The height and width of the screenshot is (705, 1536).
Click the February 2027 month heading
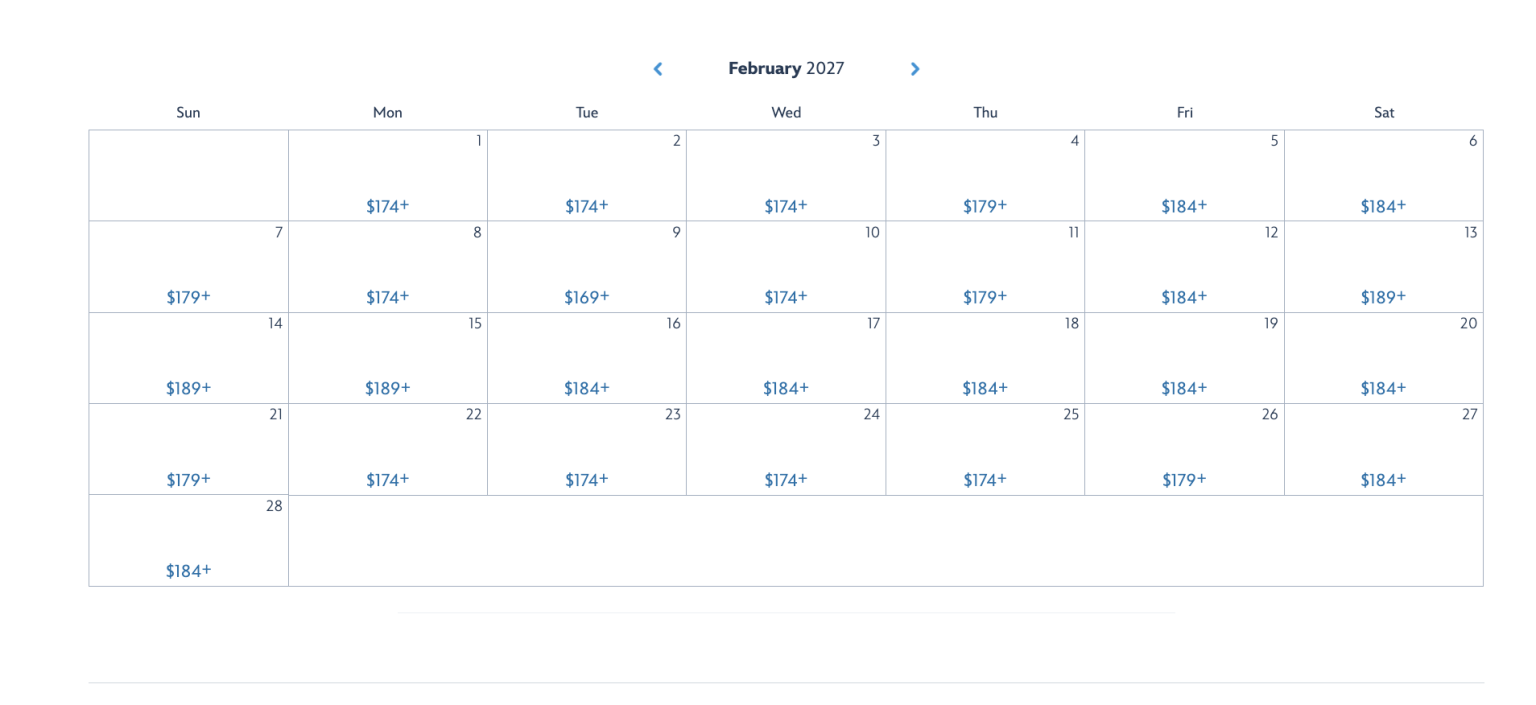[786, 69]
